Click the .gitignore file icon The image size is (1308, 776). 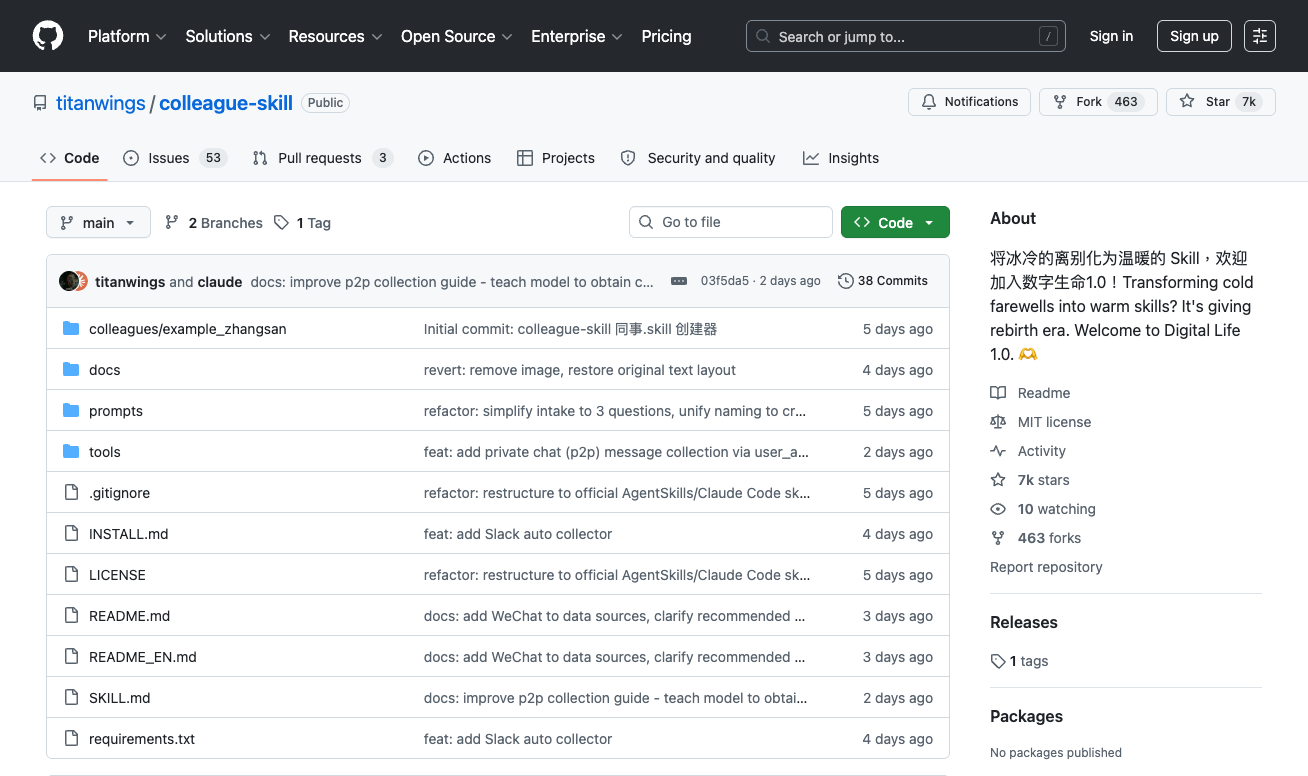pyautogui.click(x=71, y=492)
